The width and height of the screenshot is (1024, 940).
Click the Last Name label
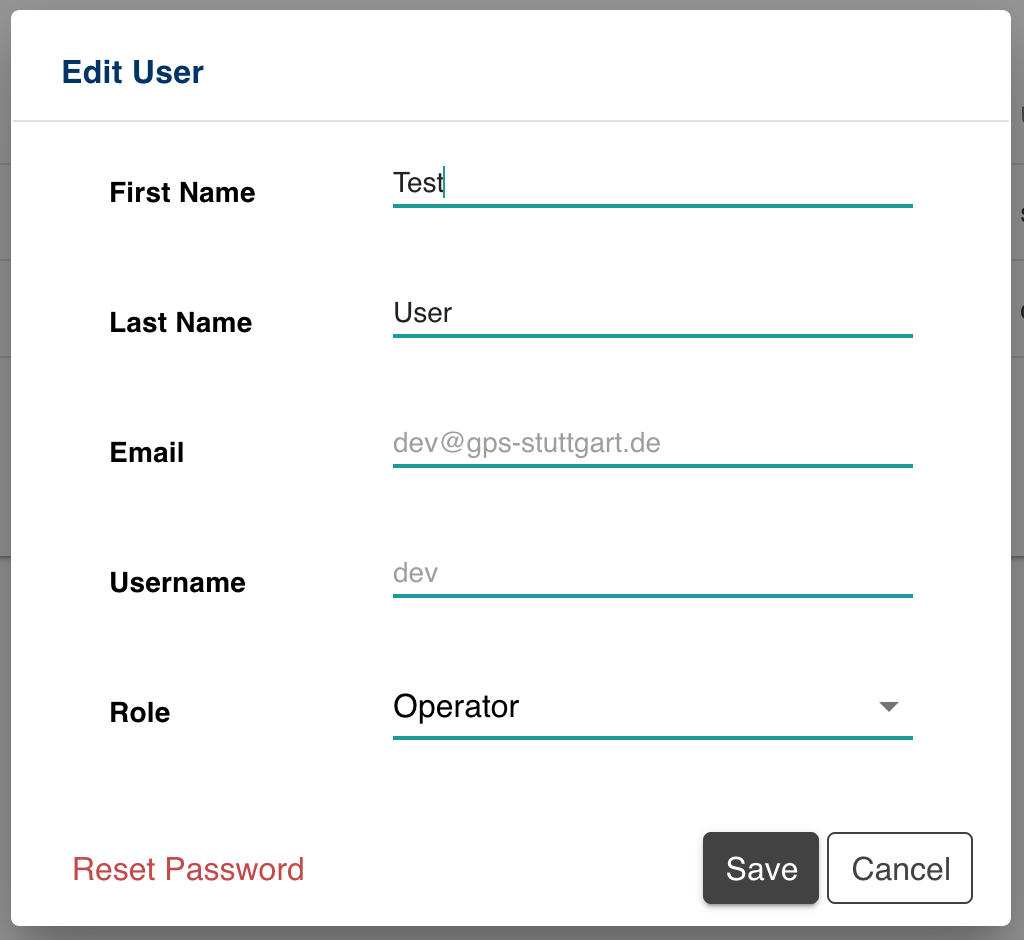pyautogui.click(x=181, y=323)
